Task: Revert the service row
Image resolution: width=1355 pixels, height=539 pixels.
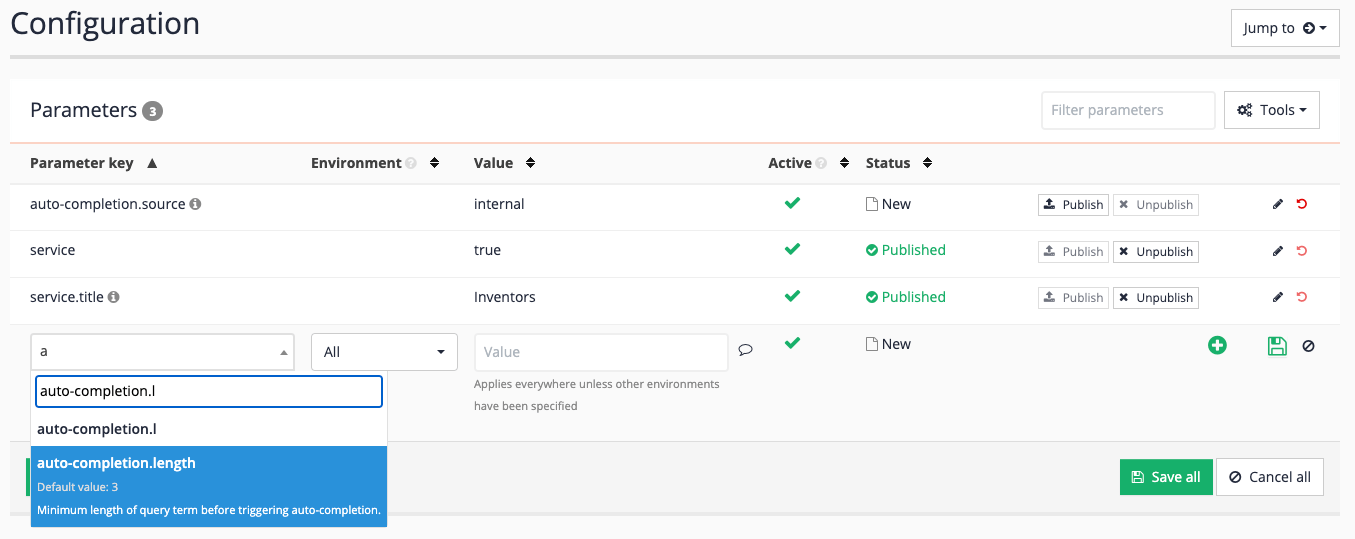Action: (1301, 251)
